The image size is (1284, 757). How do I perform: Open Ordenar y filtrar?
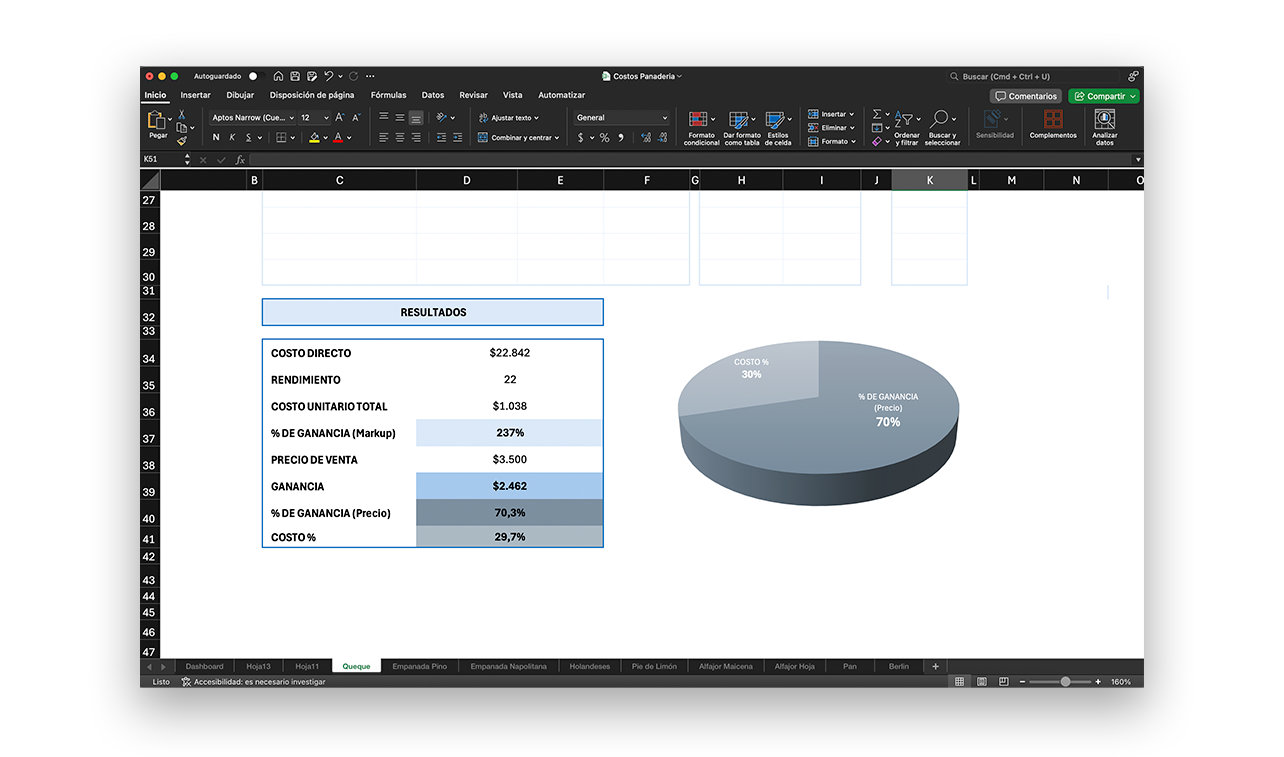coord(907,128)
